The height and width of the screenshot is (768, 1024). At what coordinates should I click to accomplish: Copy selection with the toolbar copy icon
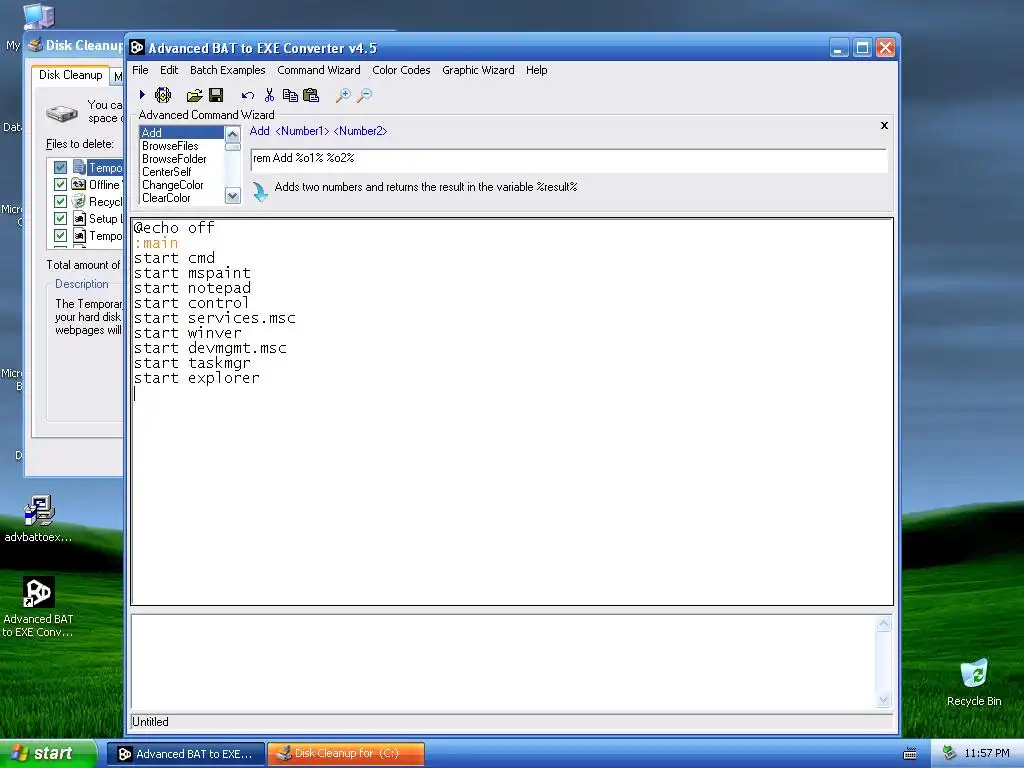pyautogui.click(x=290, y=95)
